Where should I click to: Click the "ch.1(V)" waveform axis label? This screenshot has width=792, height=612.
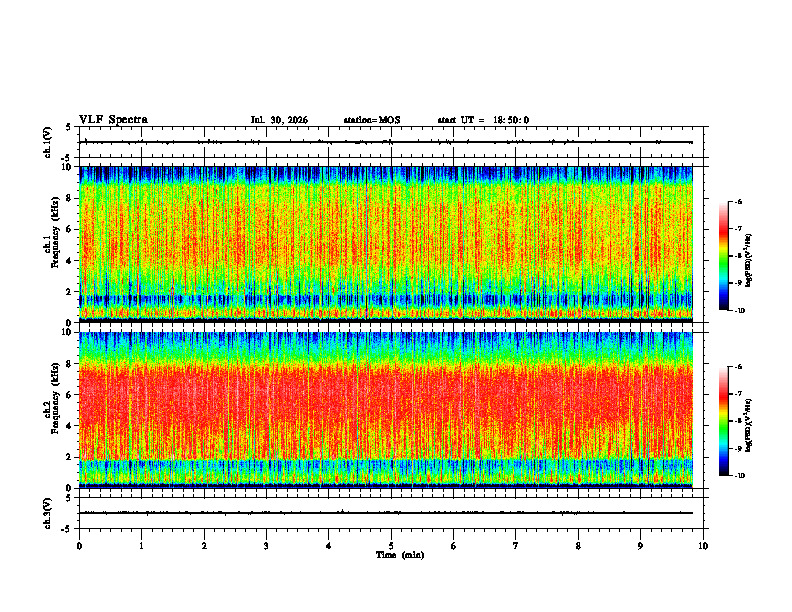coord(48,142)
